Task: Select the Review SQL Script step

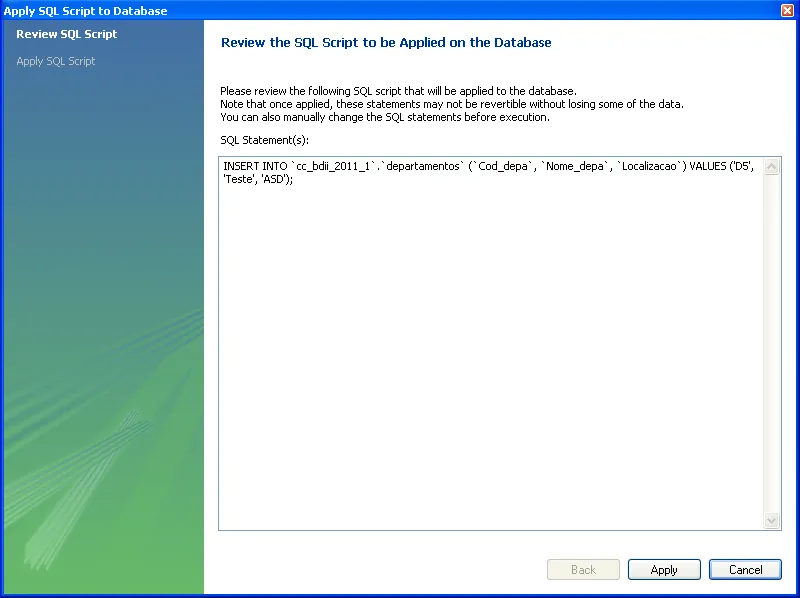Action: pyautogui.click(x=67, y=34)
